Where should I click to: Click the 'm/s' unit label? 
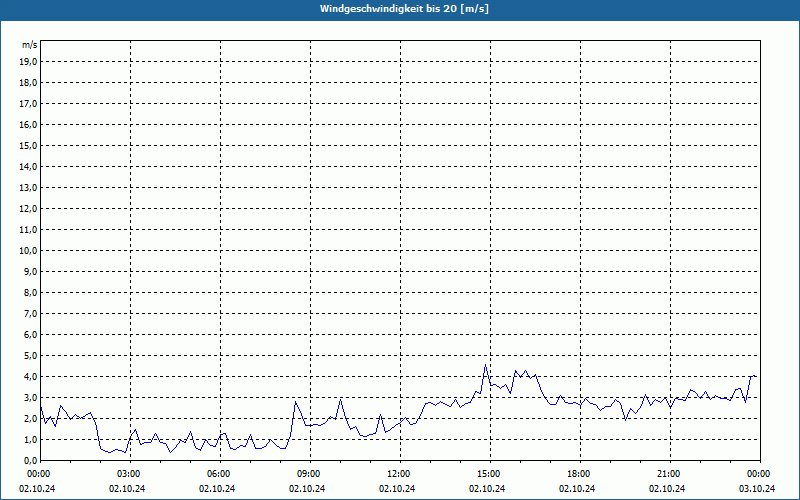[30, 45]
